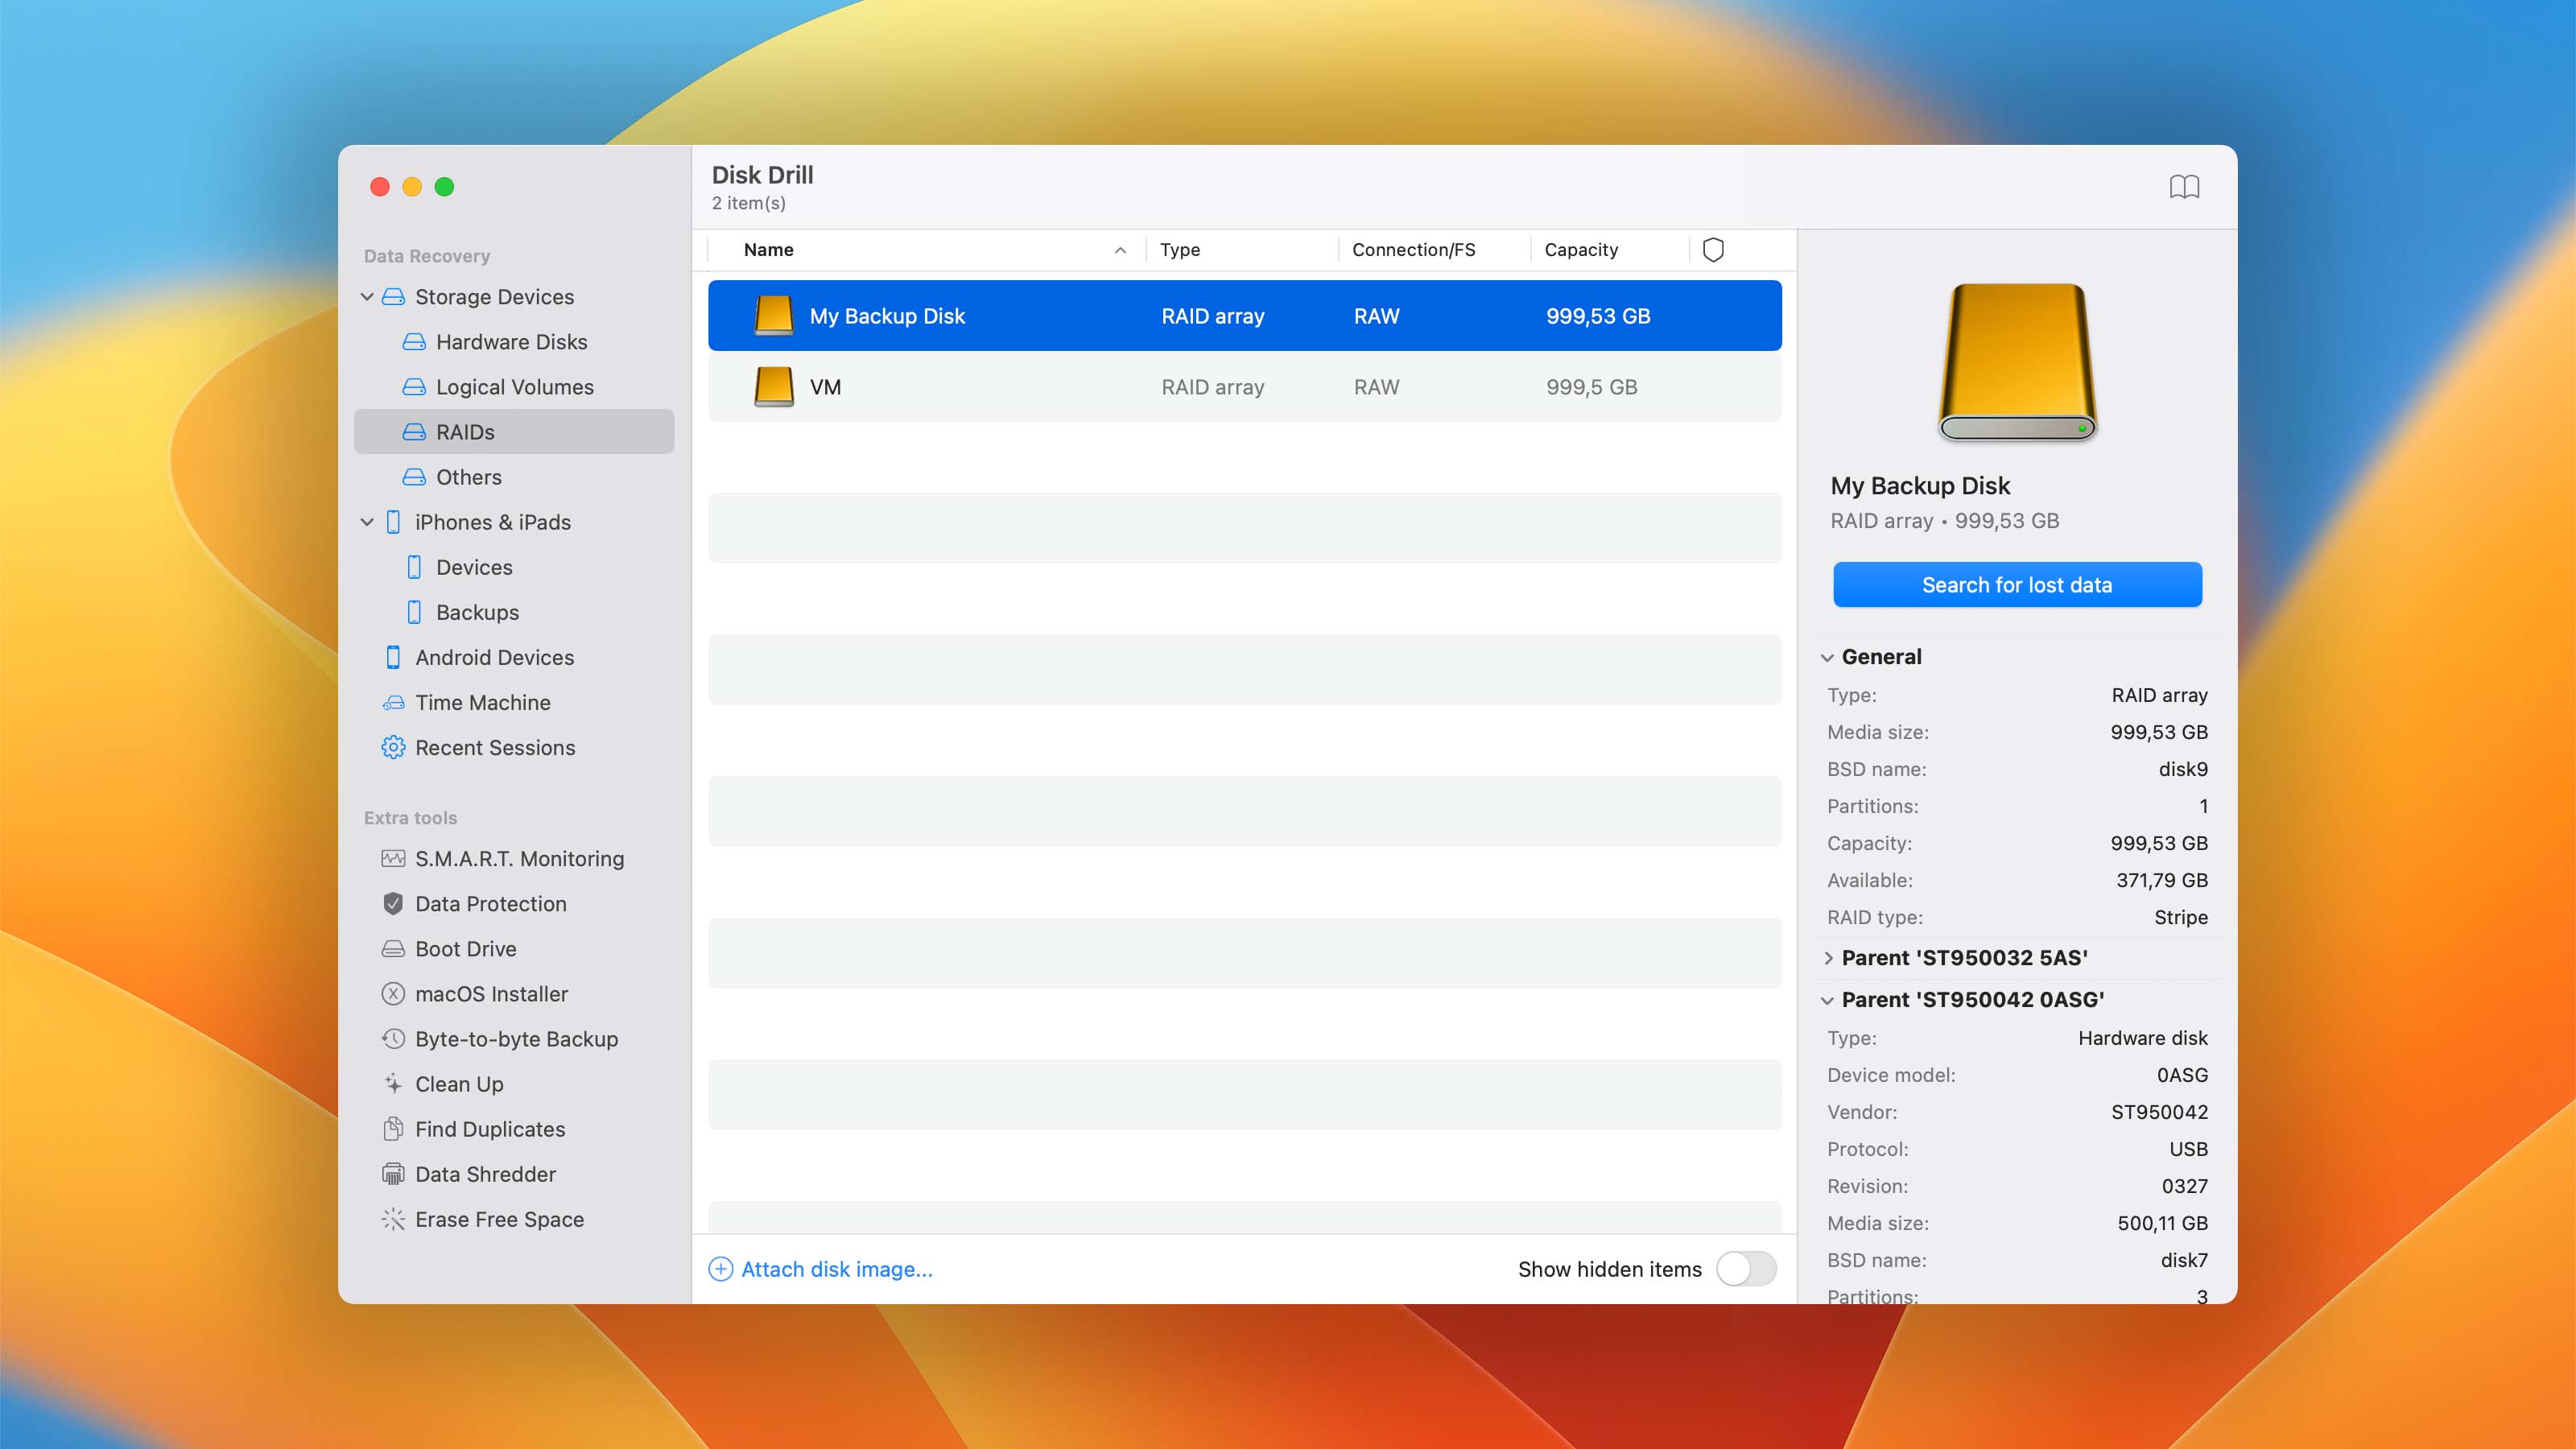Open the Time Machine section
Image resolution: width=2576 pixels, height=1449 pixels.
482,703
